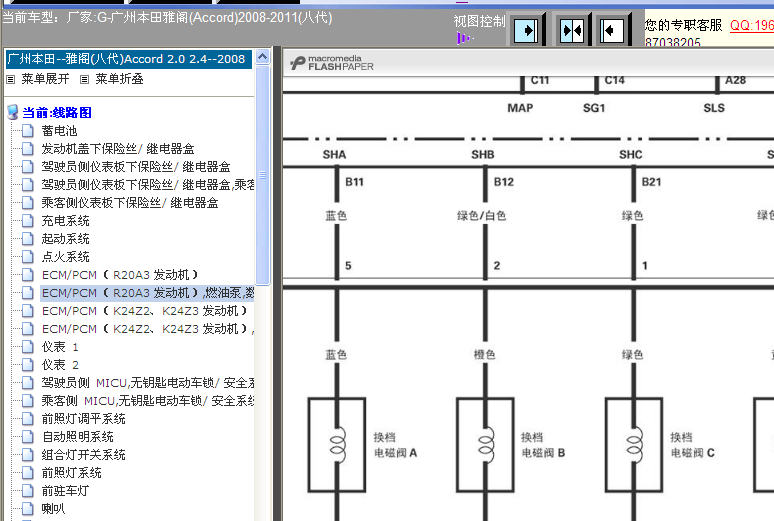The width and height of the screenshot is (774, 521).
Task: Select the Accord 2.0 2.4--2008 header
Action: click(128, 59)
